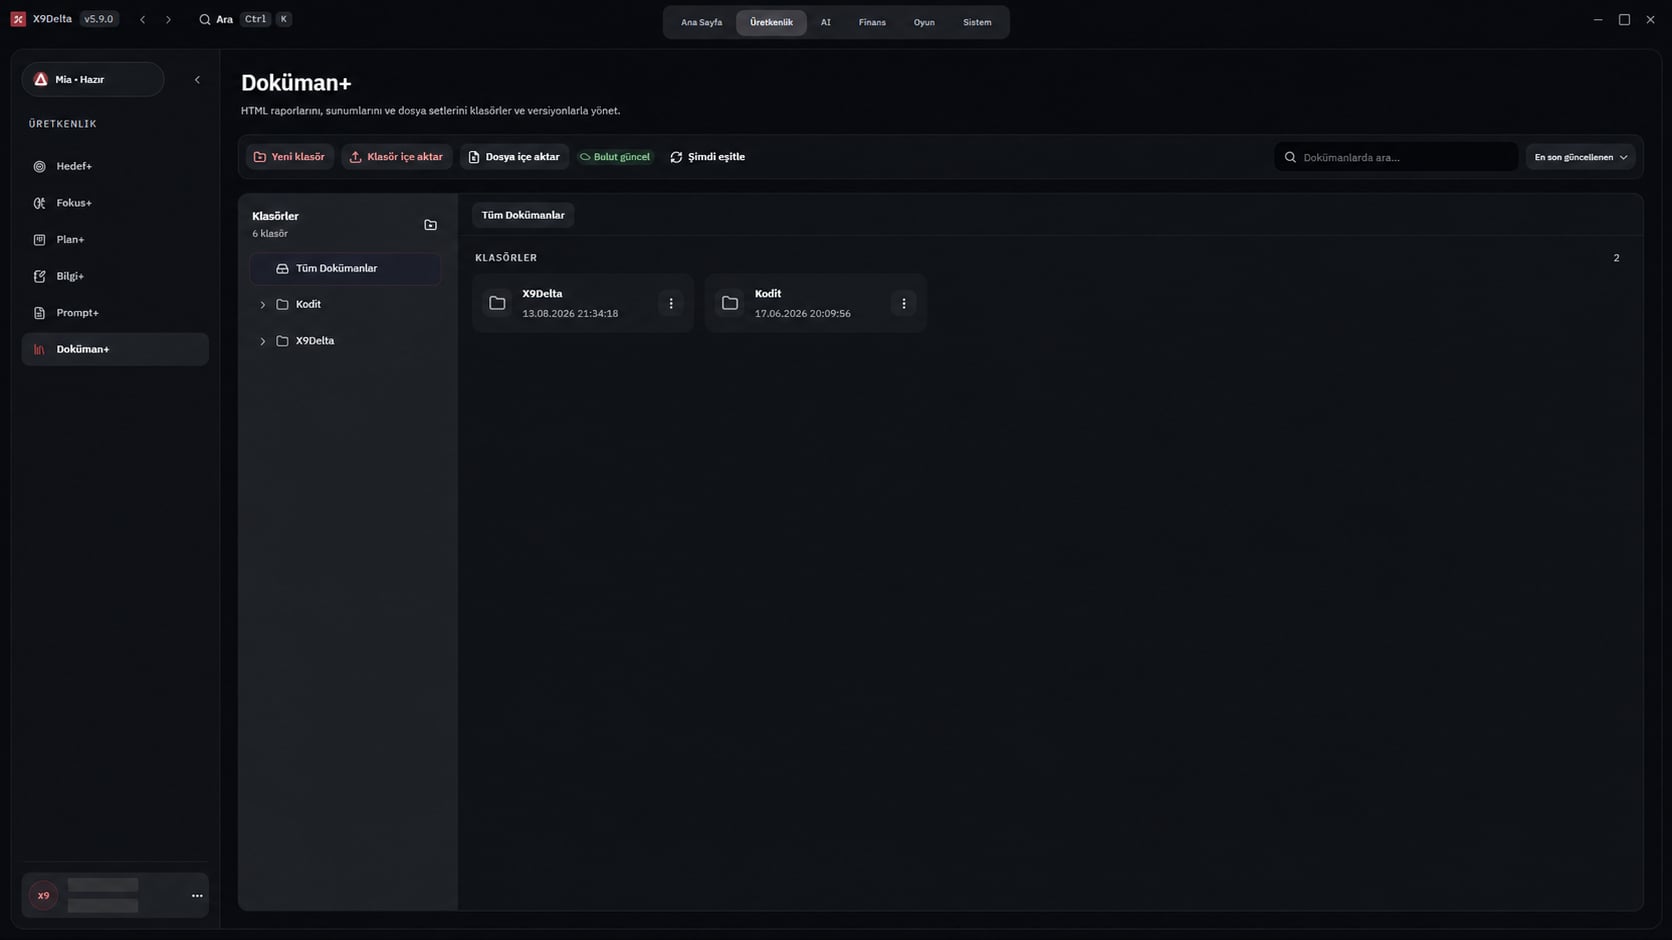Expand the Kodit tree folder
The image size is (1672, 940).
pos(263,305)
